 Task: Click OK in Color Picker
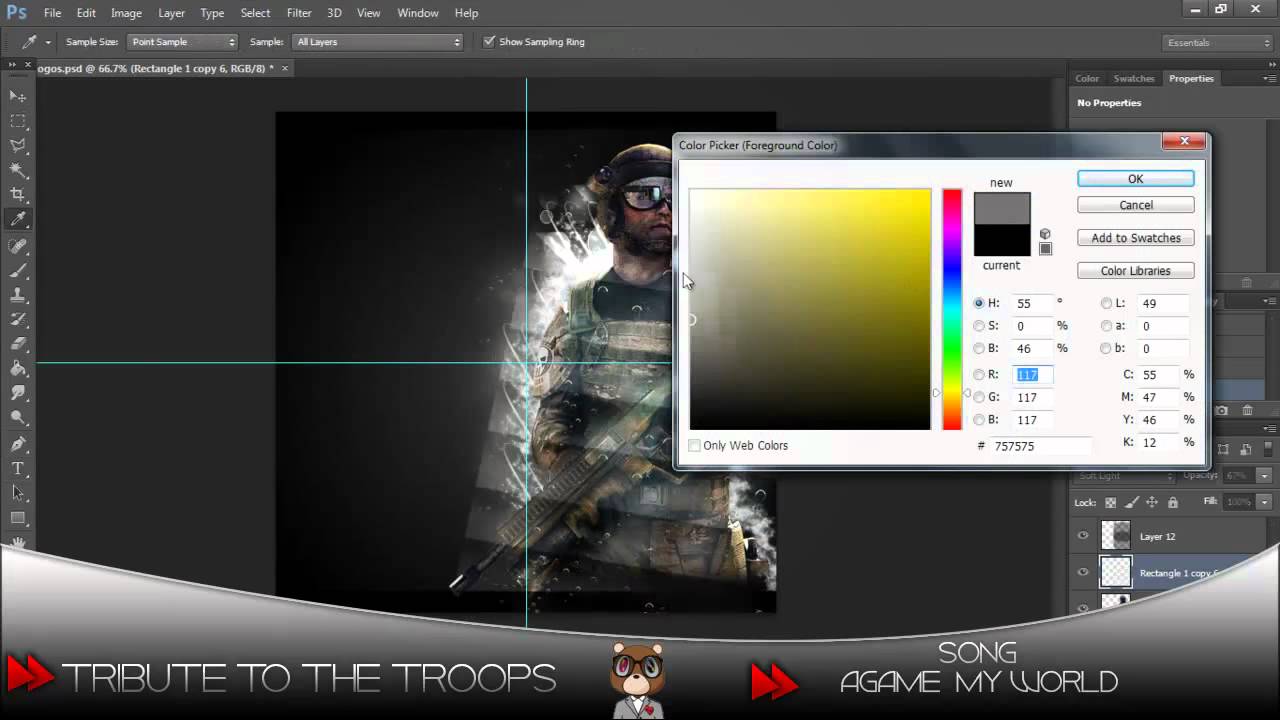tap(1135, 179)
